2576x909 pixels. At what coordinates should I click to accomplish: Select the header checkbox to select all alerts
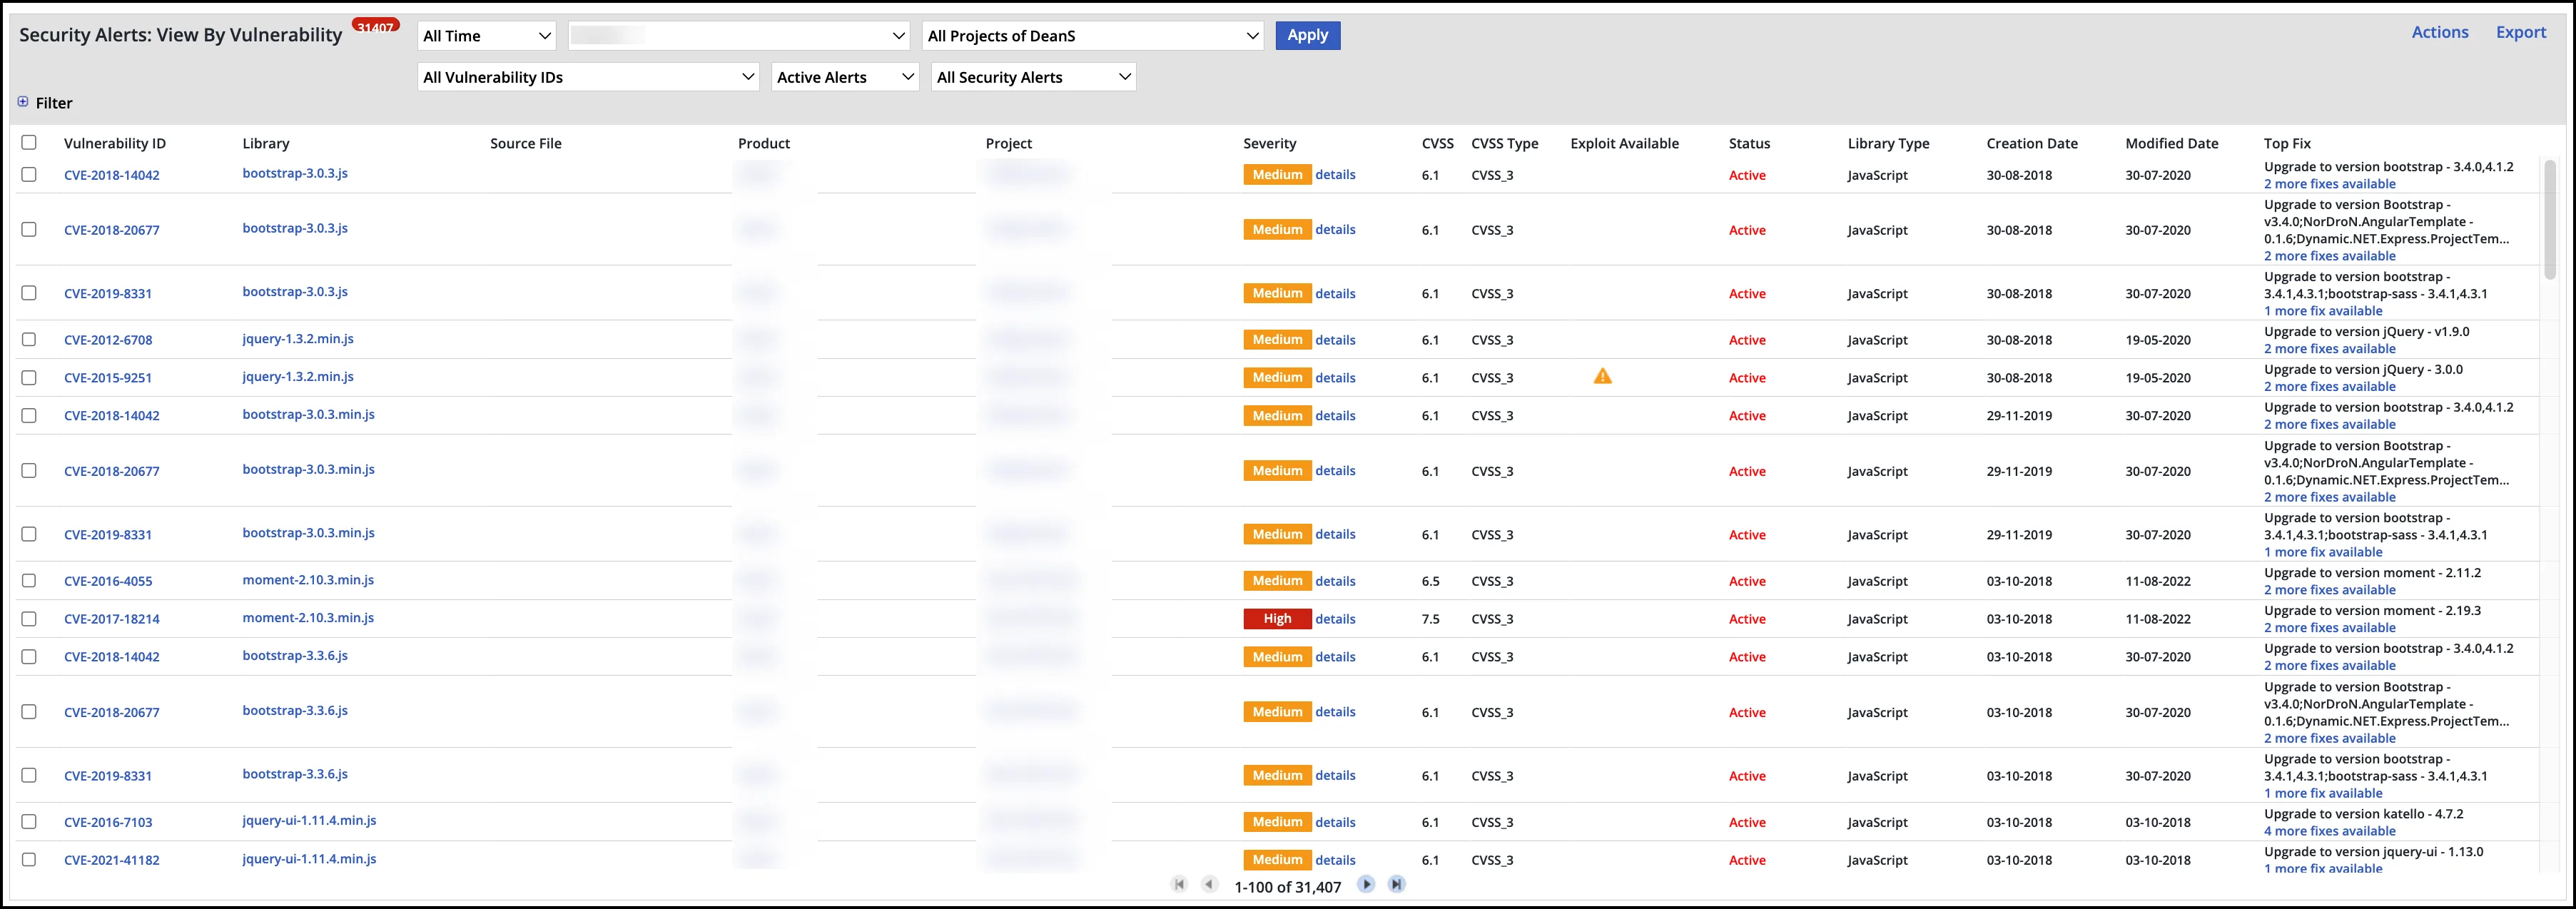coord(29,142)
